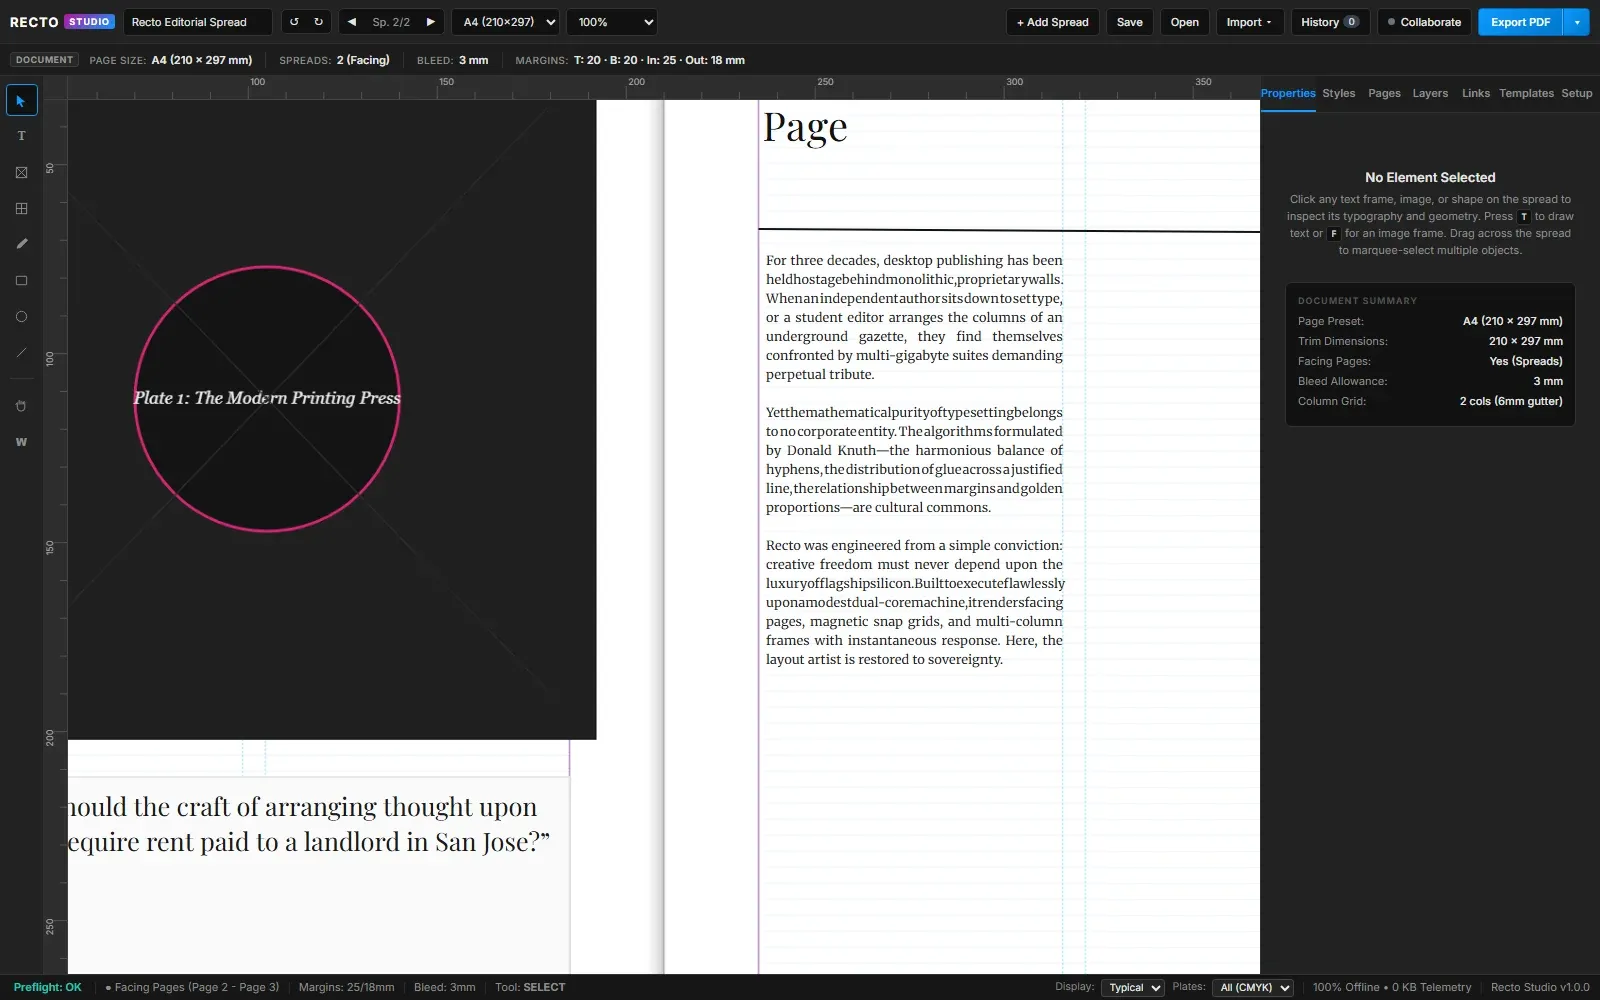
Task: Click the Bleed Allowance '3 mm' value
Action: point(1548,381)
